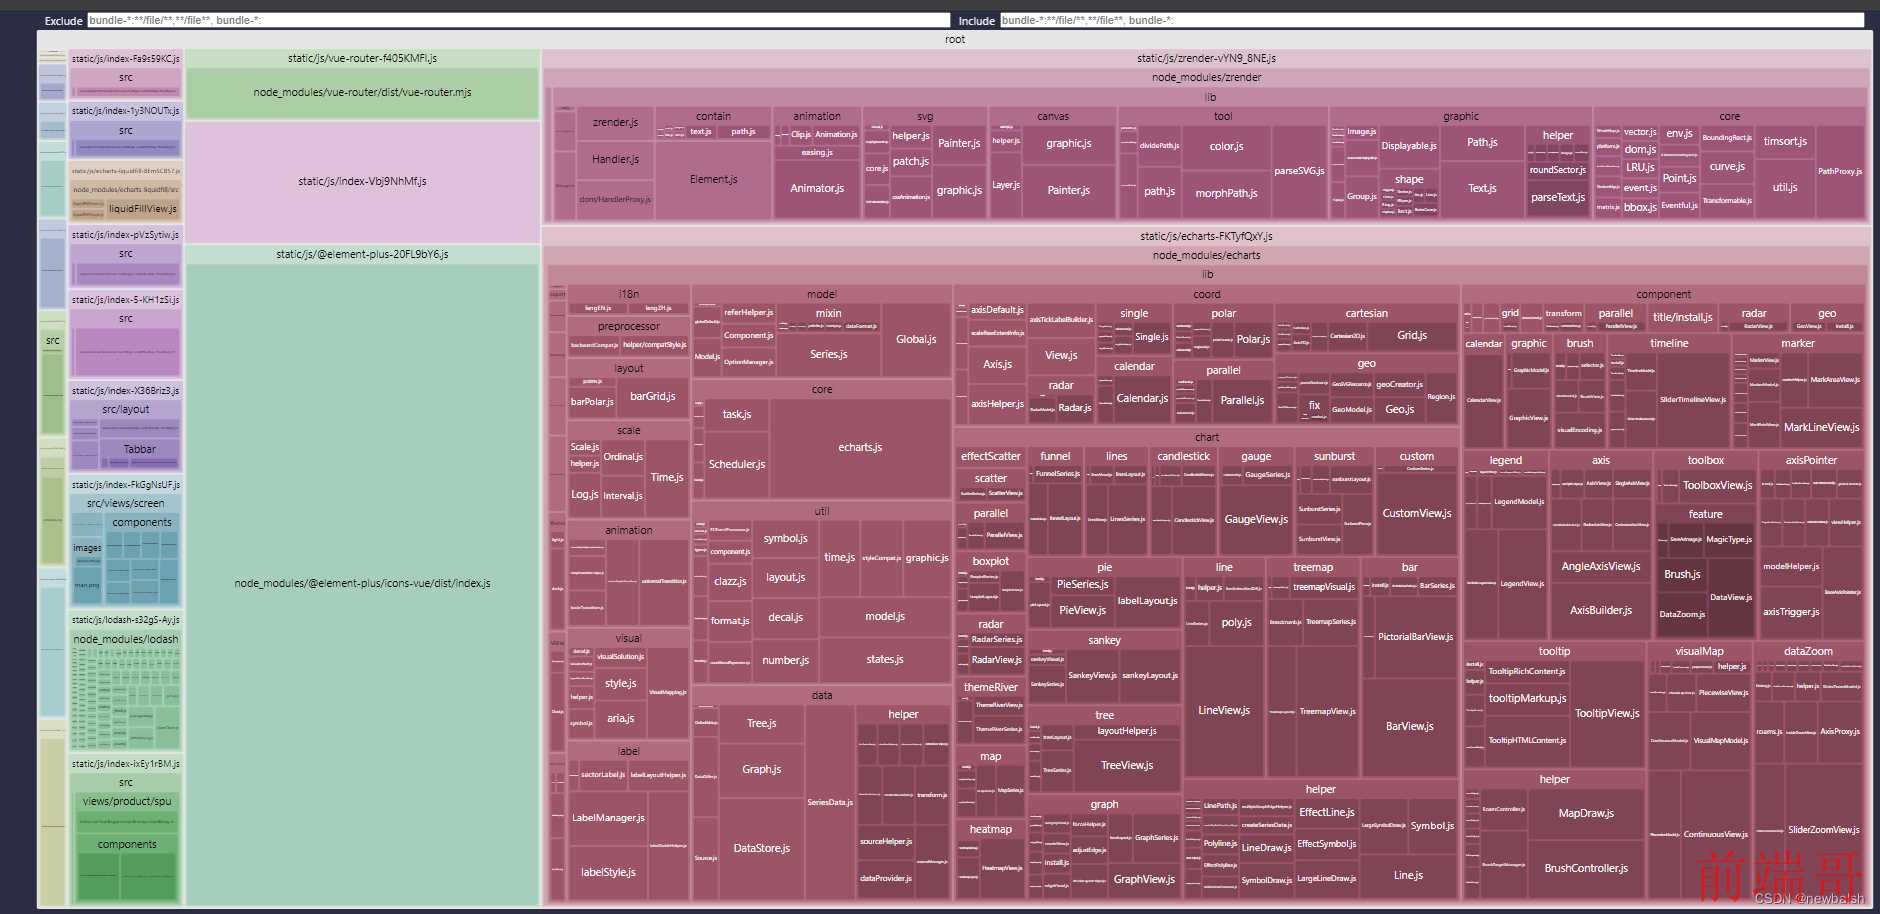Click the color.js block
The image size is (1880, 914).
pyautogui.click(x=1226, y=147)
